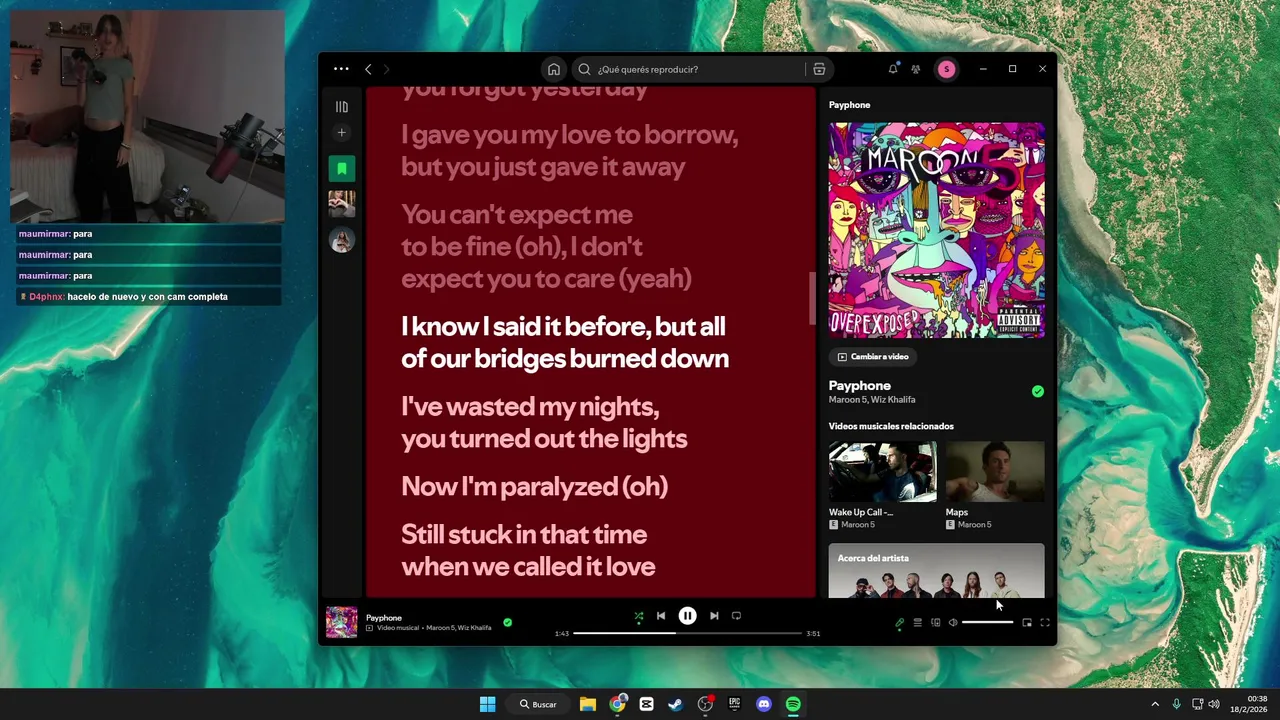Click album art thumbnail in player bar
The height and width of the screenshot is (720, 1280).
point(341,622)
